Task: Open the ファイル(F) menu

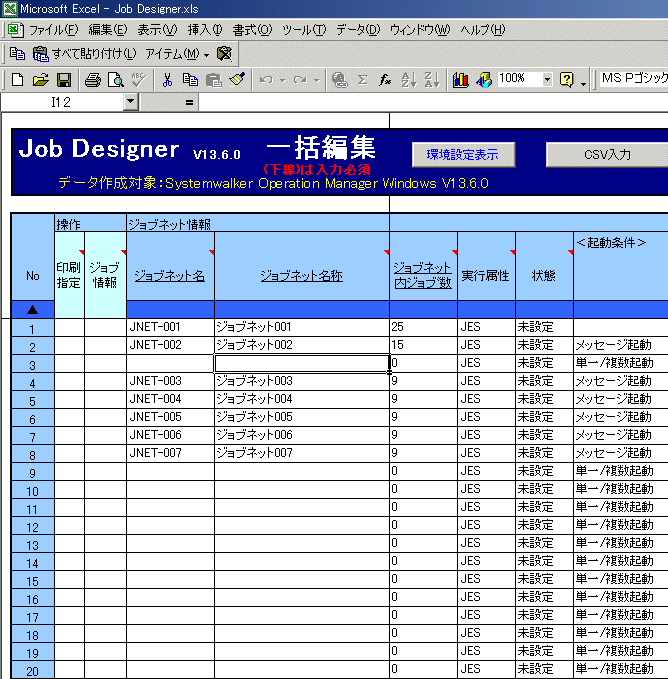Action: coord(54,30)
